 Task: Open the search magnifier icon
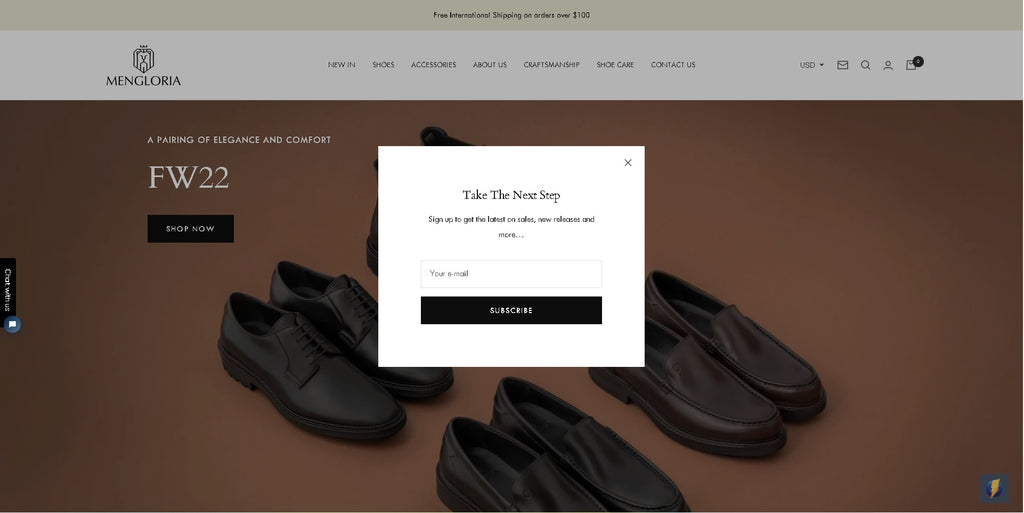[x=865, y=65]
